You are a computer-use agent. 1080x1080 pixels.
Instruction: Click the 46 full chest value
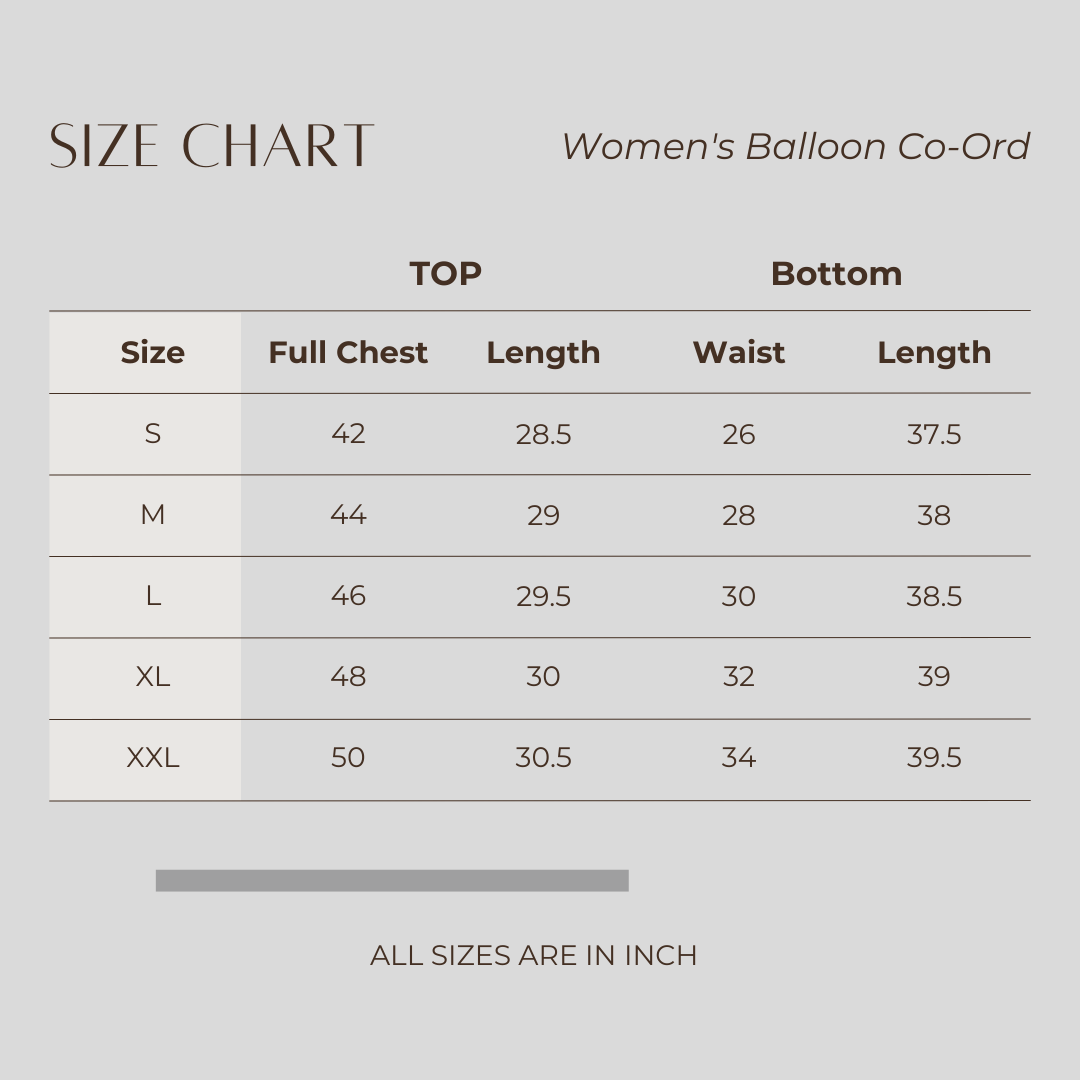[x=348, y=596]
